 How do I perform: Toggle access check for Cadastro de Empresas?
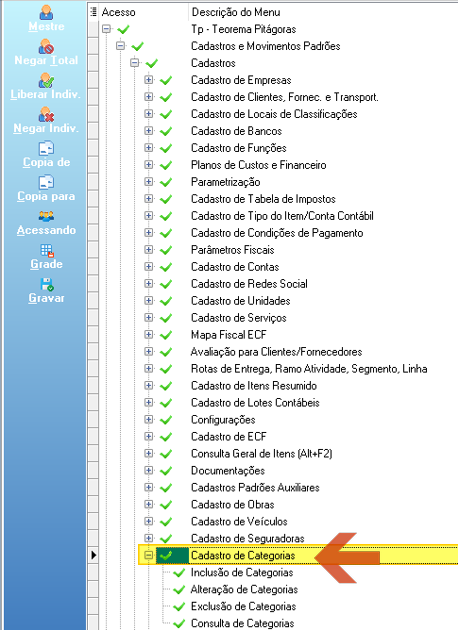point(166,80)
